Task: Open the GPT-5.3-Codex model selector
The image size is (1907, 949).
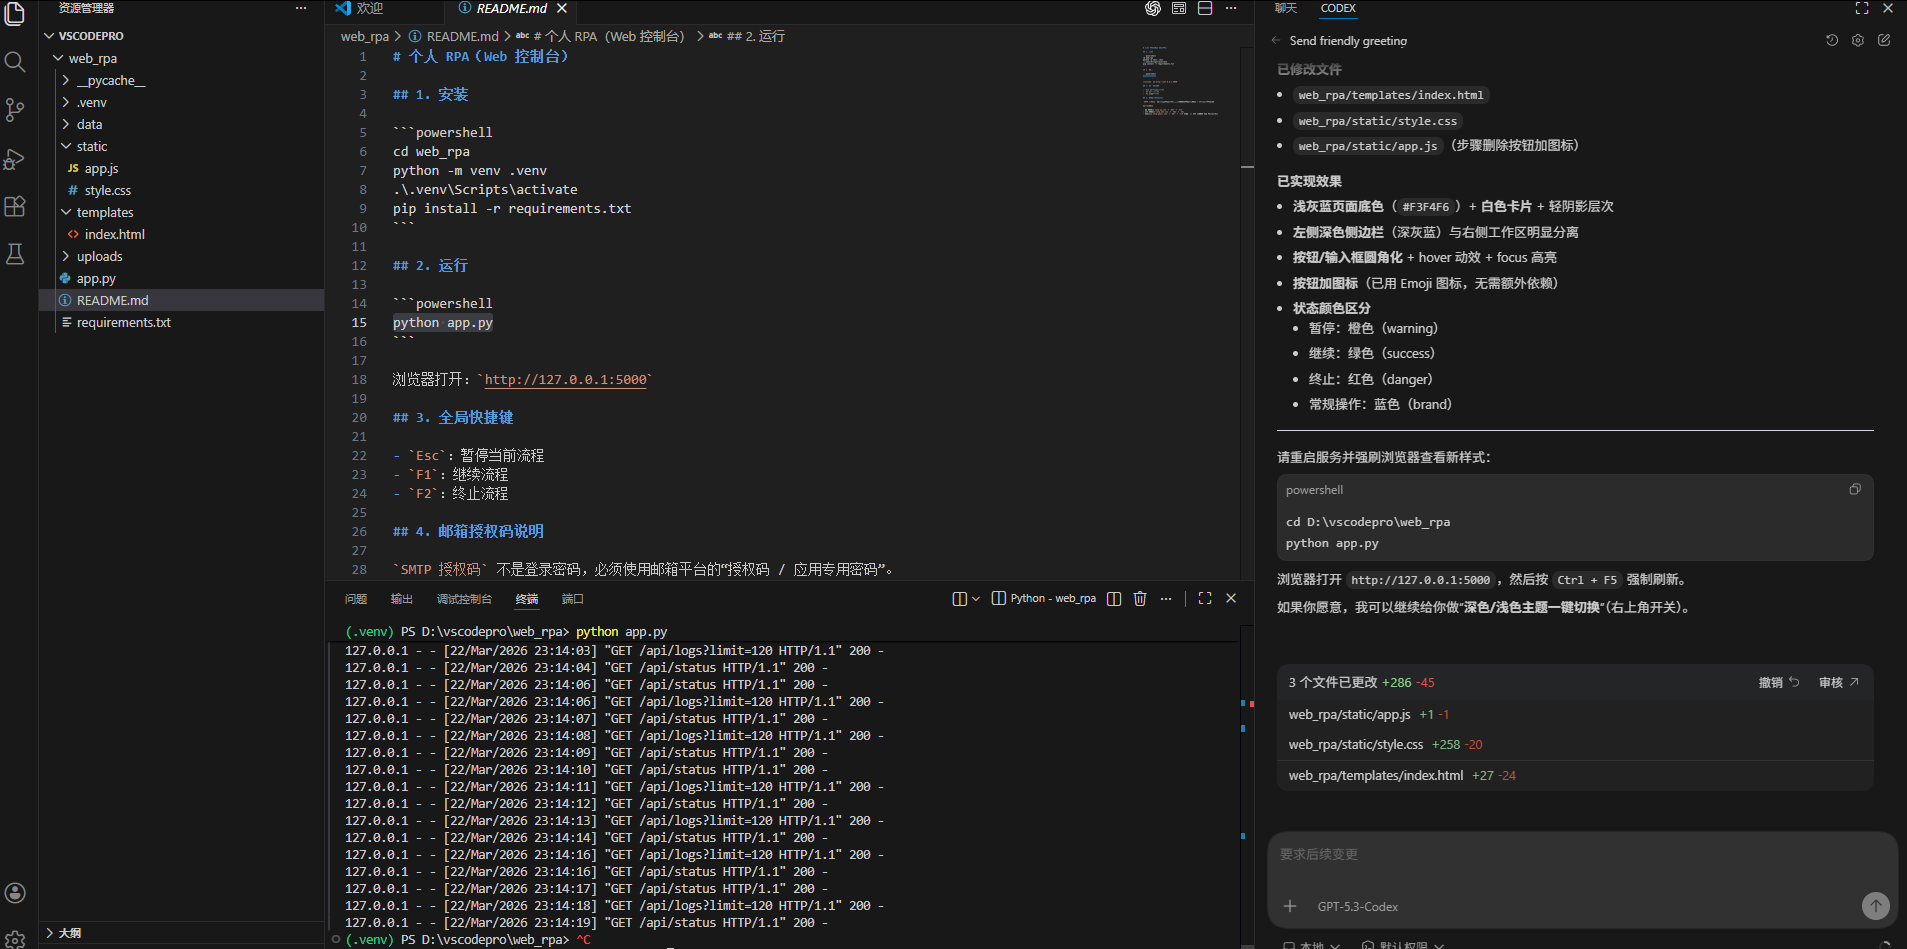Action: (1358, 907)
